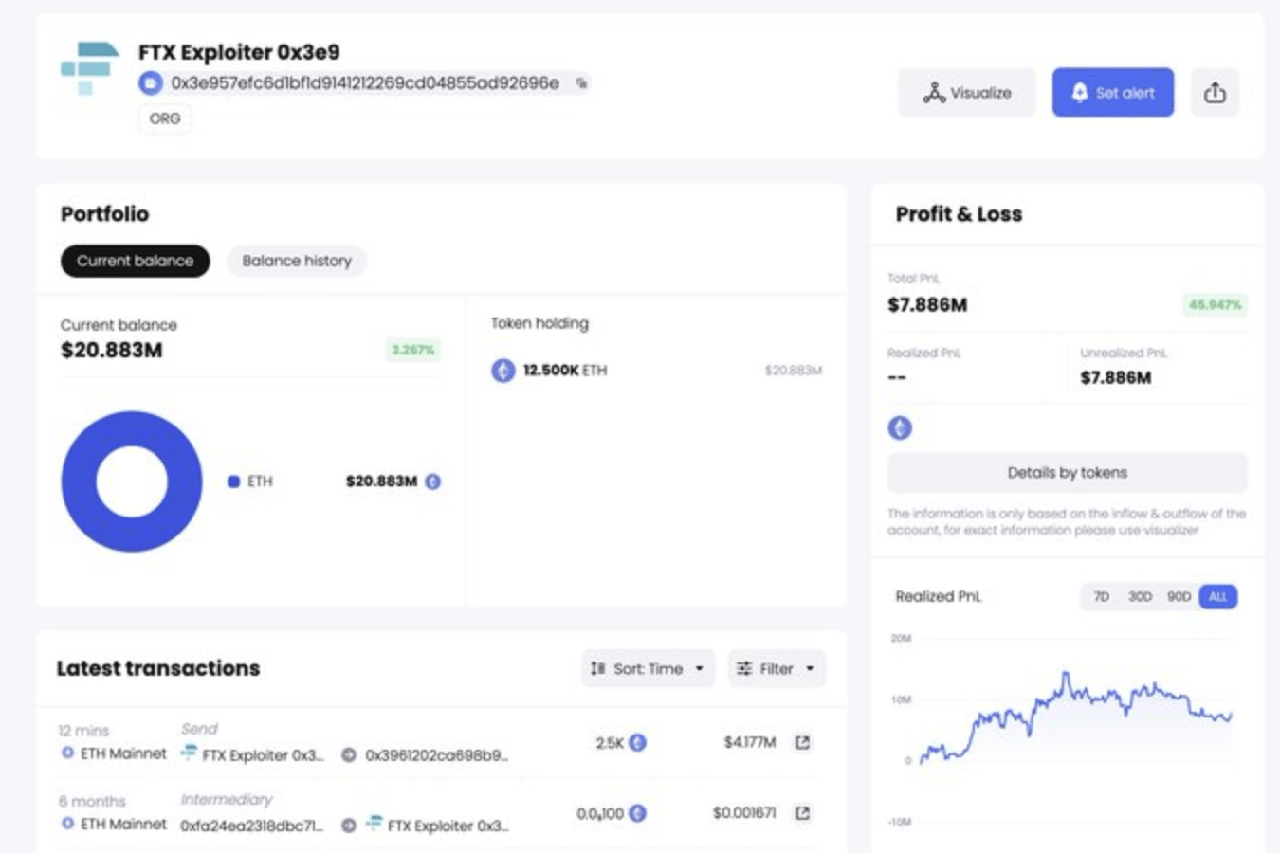
Task: Open Details by tokens
Action: click(1067, 473)
